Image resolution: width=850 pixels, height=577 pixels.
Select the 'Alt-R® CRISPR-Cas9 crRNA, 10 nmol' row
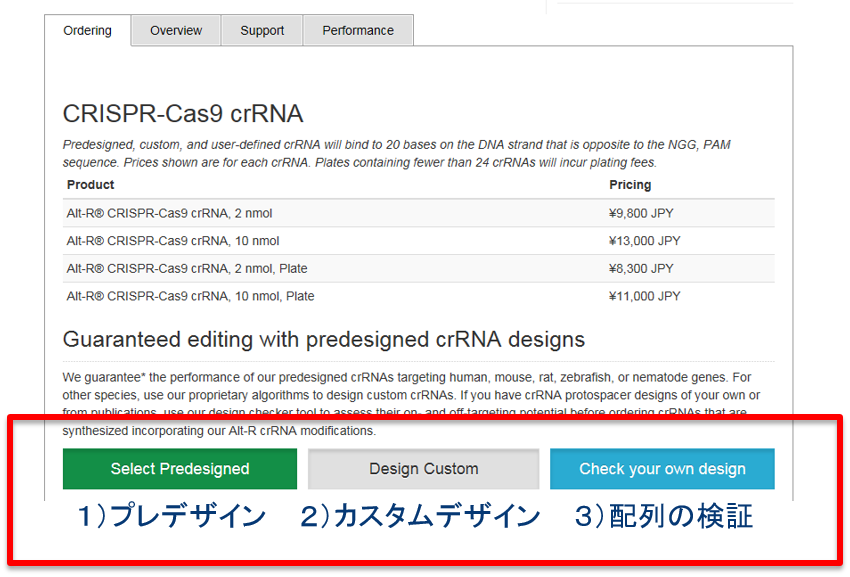click(418, 241)
